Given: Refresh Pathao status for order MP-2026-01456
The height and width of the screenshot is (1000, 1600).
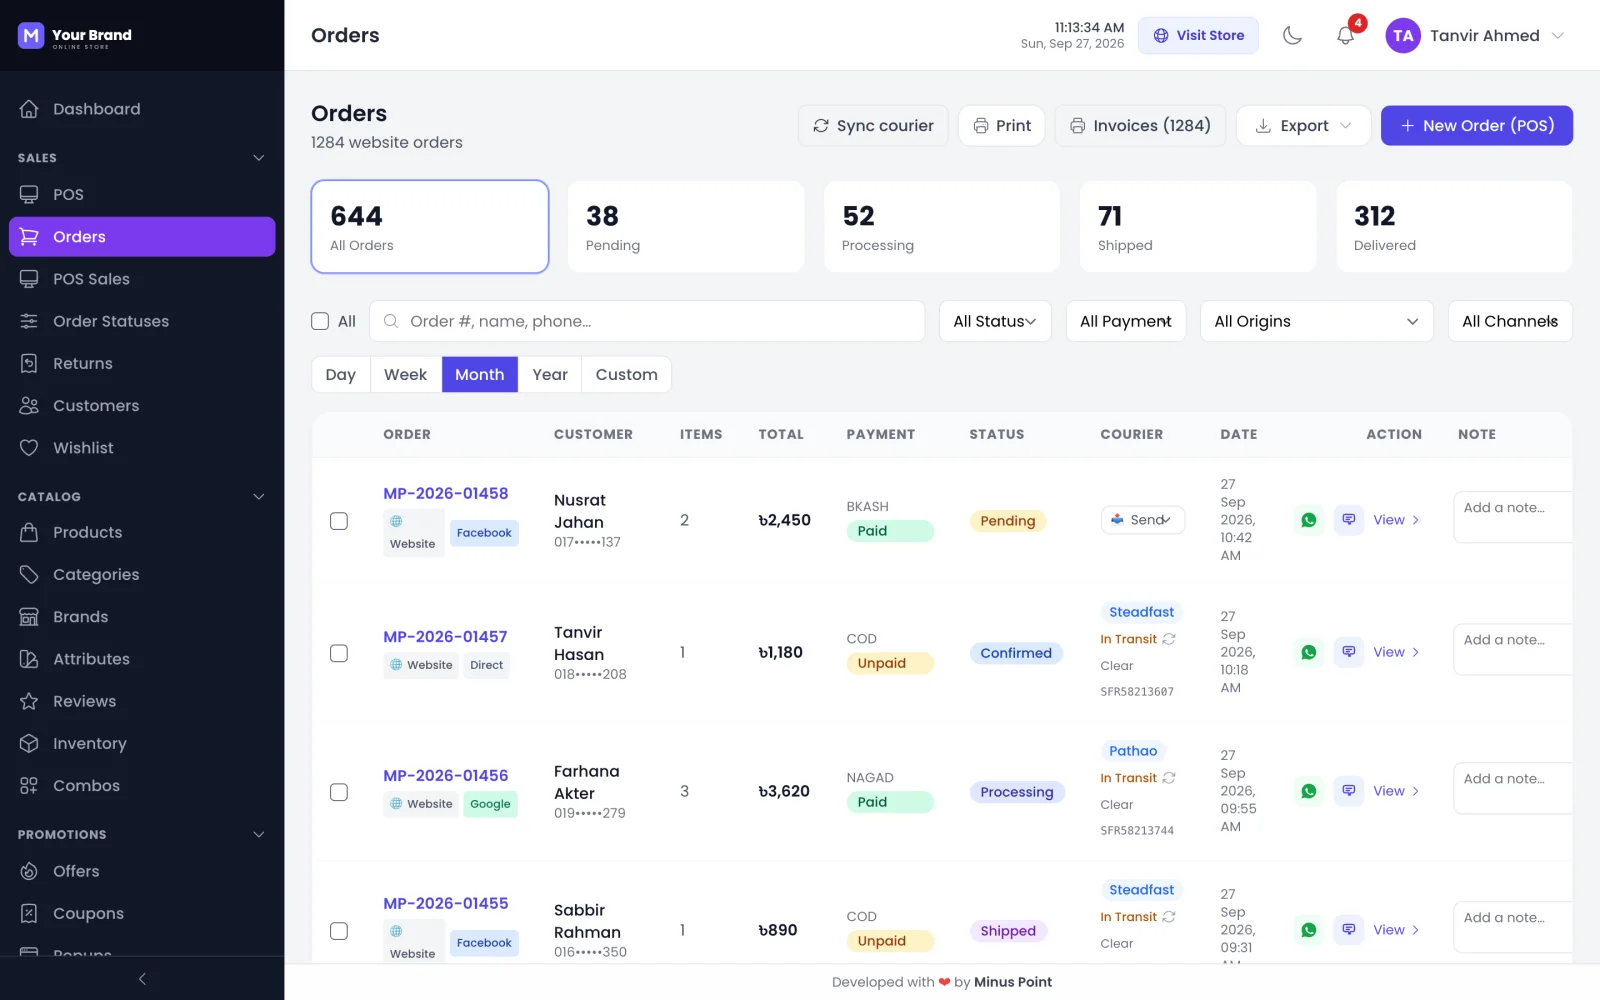Looking at the screenshot, I should (x=1169, y=778).
